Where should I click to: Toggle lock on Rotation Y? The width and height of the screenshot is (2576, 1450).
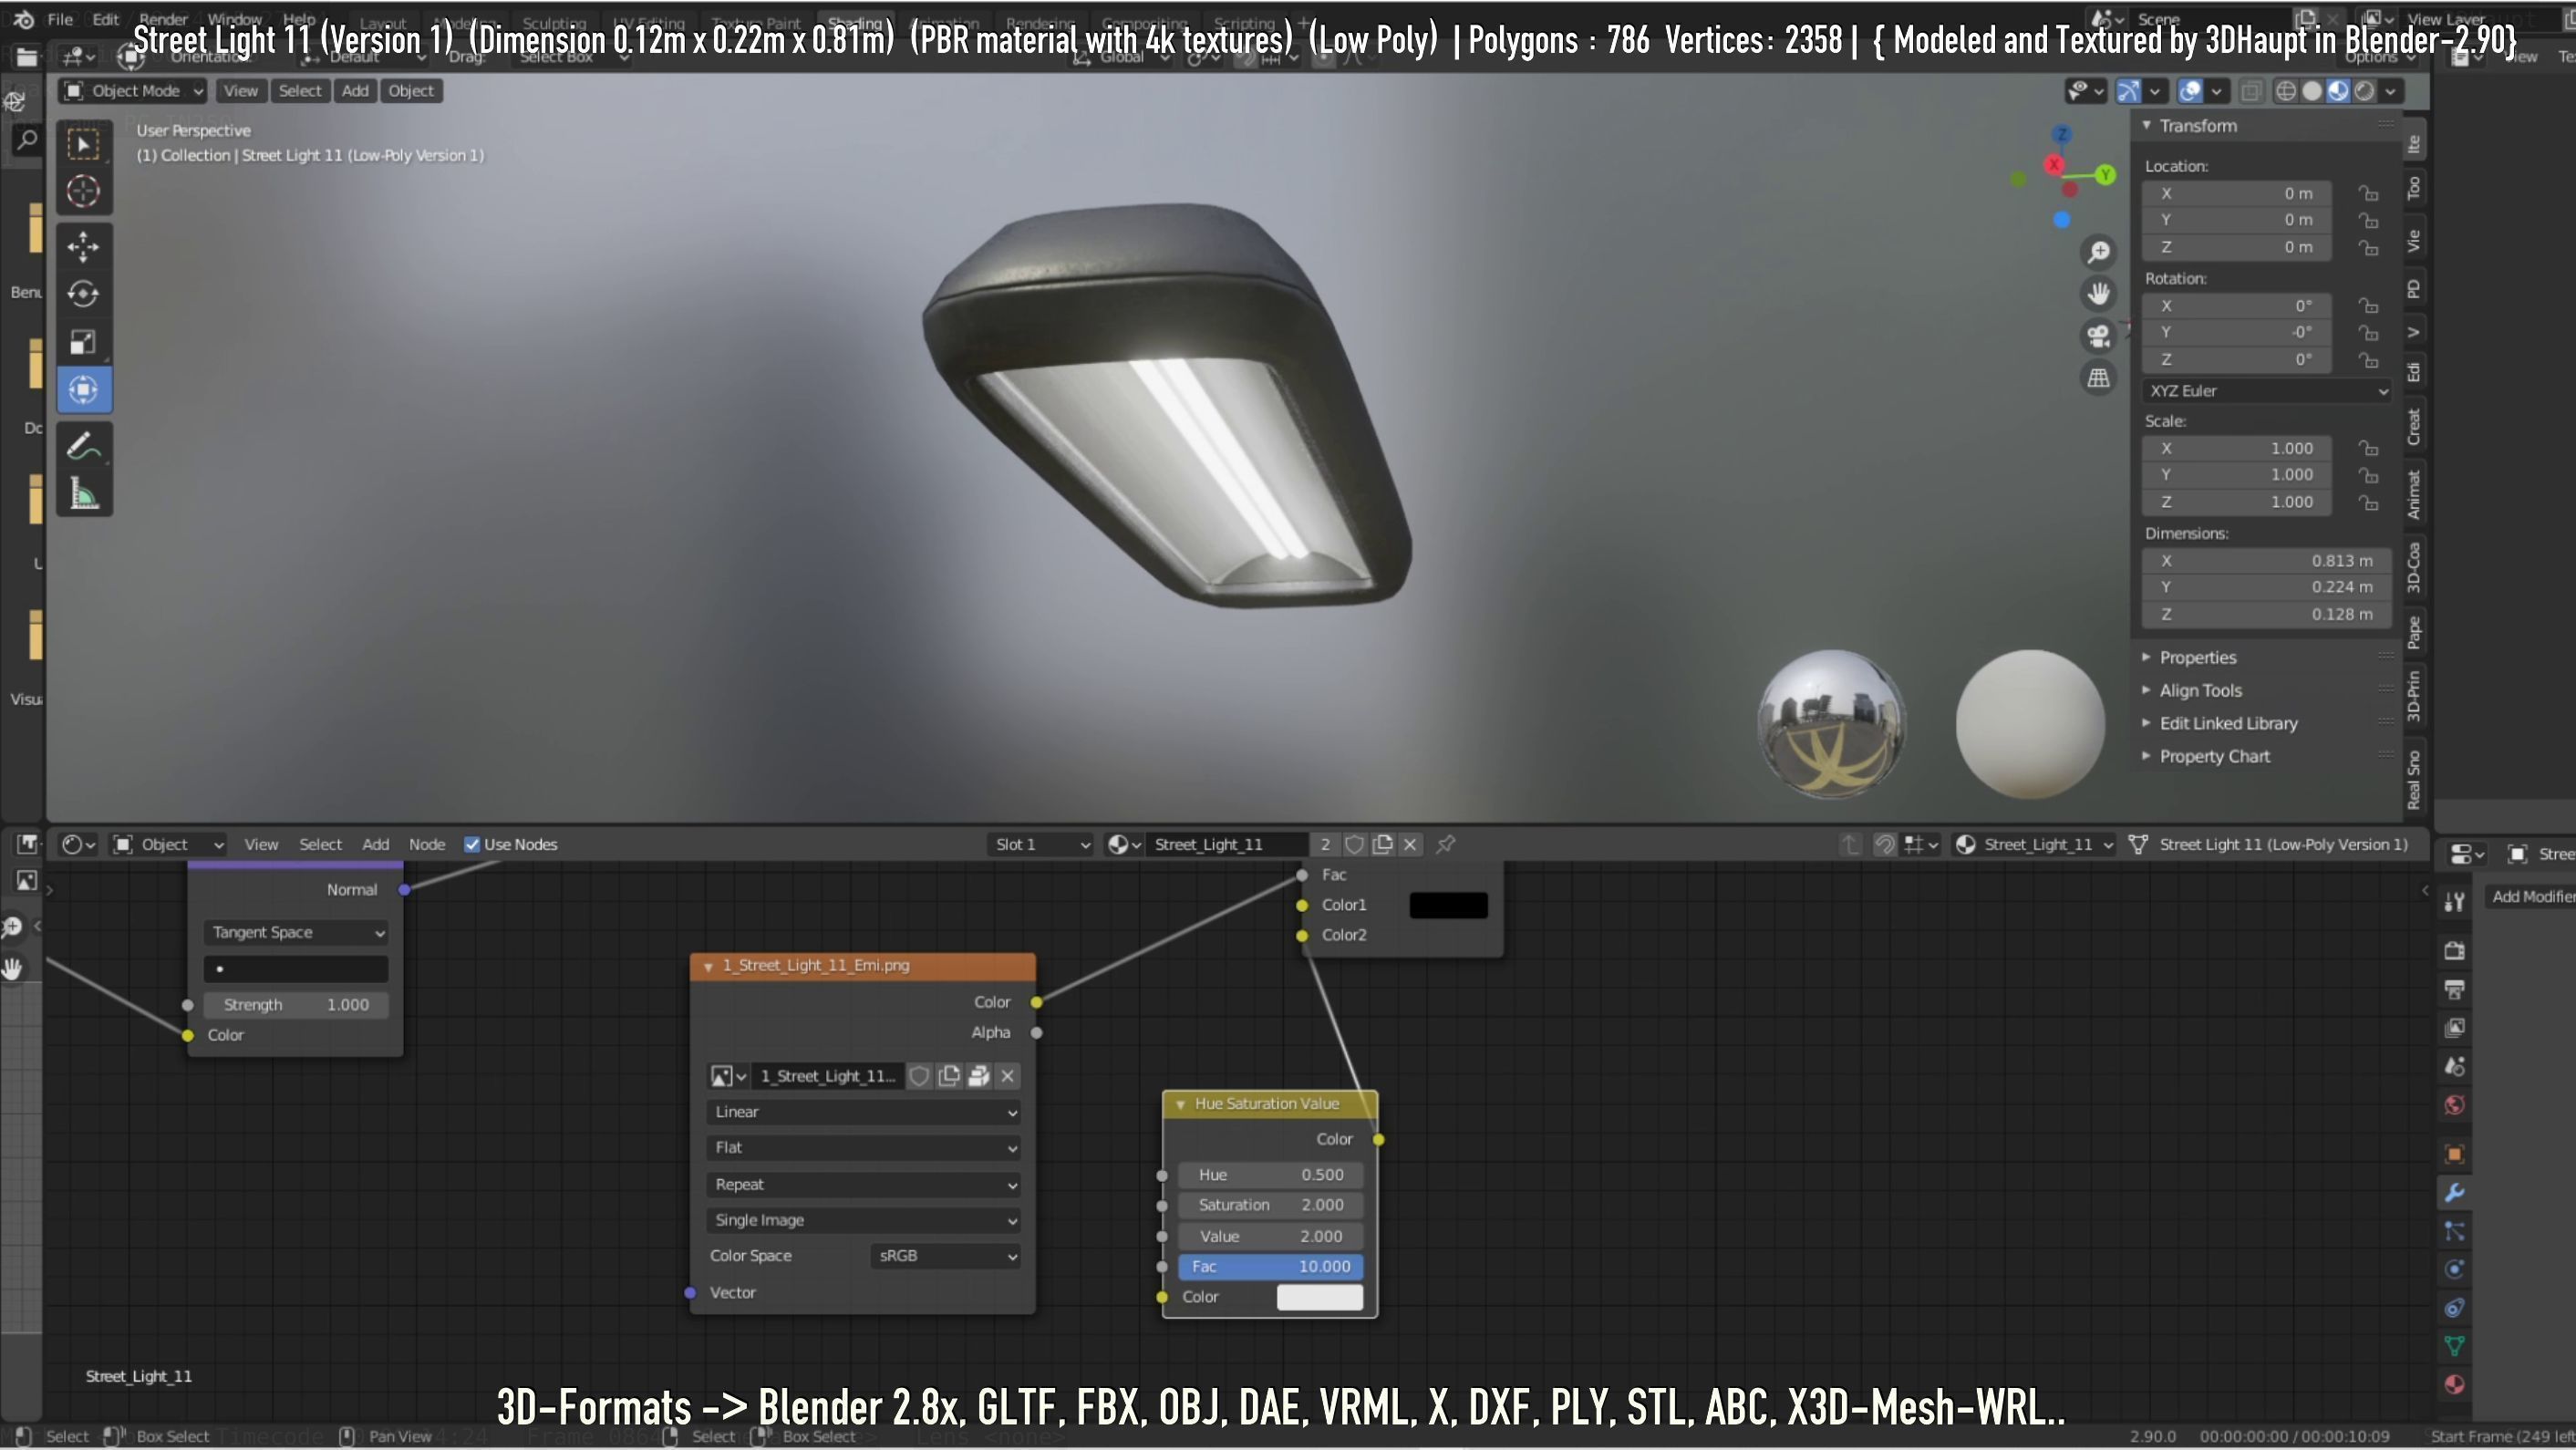click(x=2368, y=332)
